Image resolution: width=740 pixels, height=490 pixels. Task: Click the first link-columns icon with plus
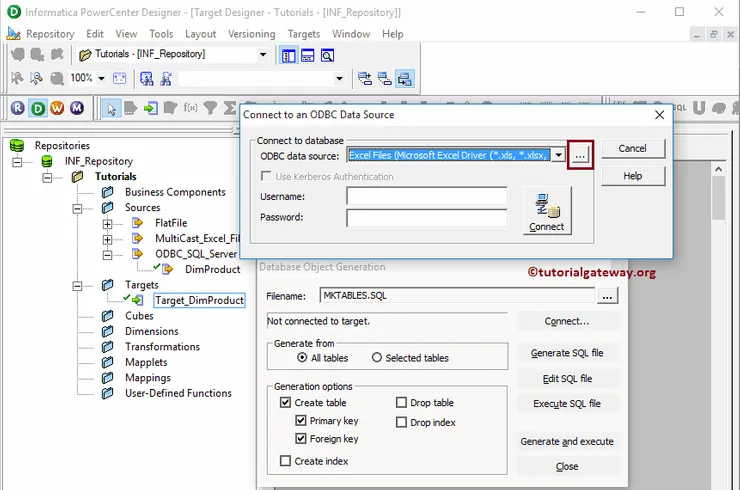pos(365,78)
